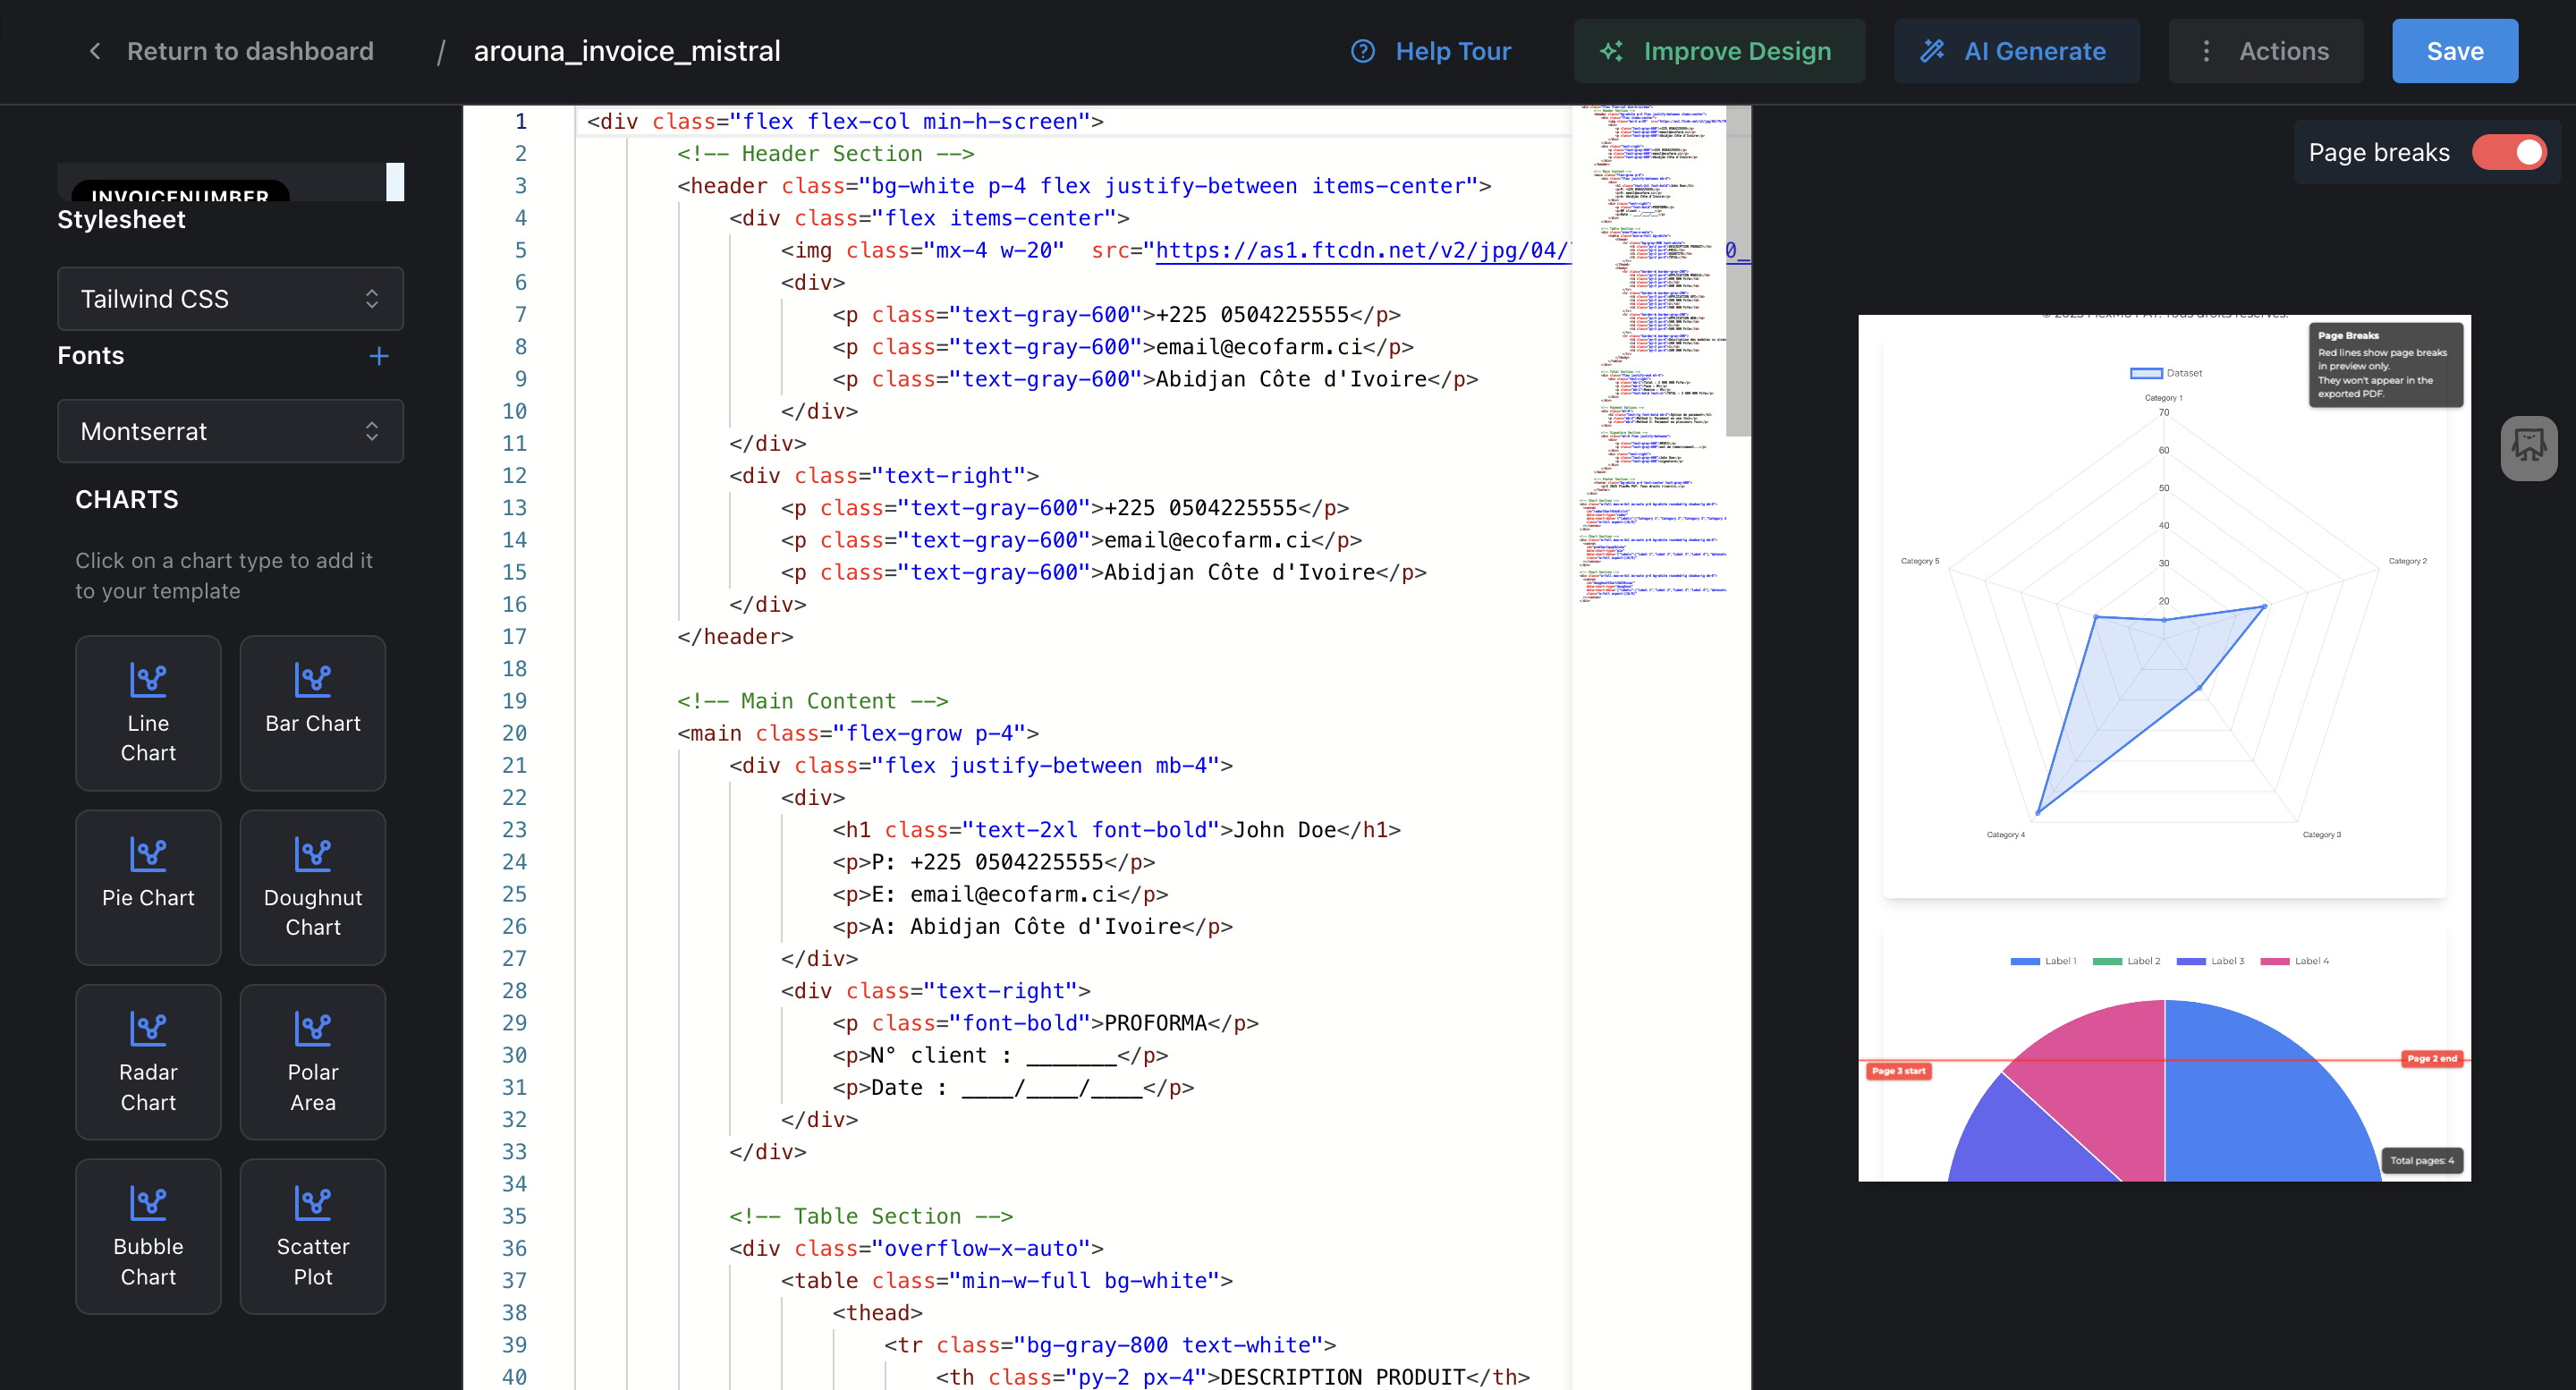Click the </header> closing tag line
This screenshot has width=2576, height=1390.
pos(735,637)
